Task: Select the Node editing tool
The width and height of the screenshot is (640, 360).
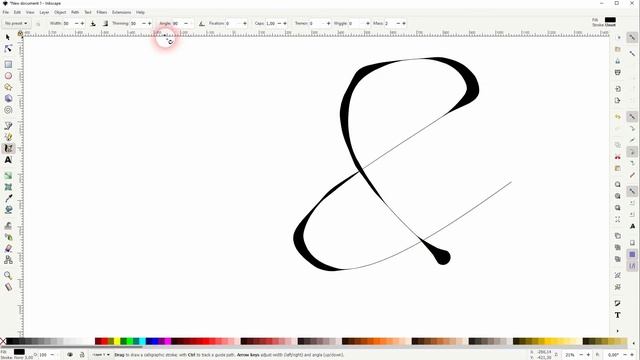Action: 8,49
